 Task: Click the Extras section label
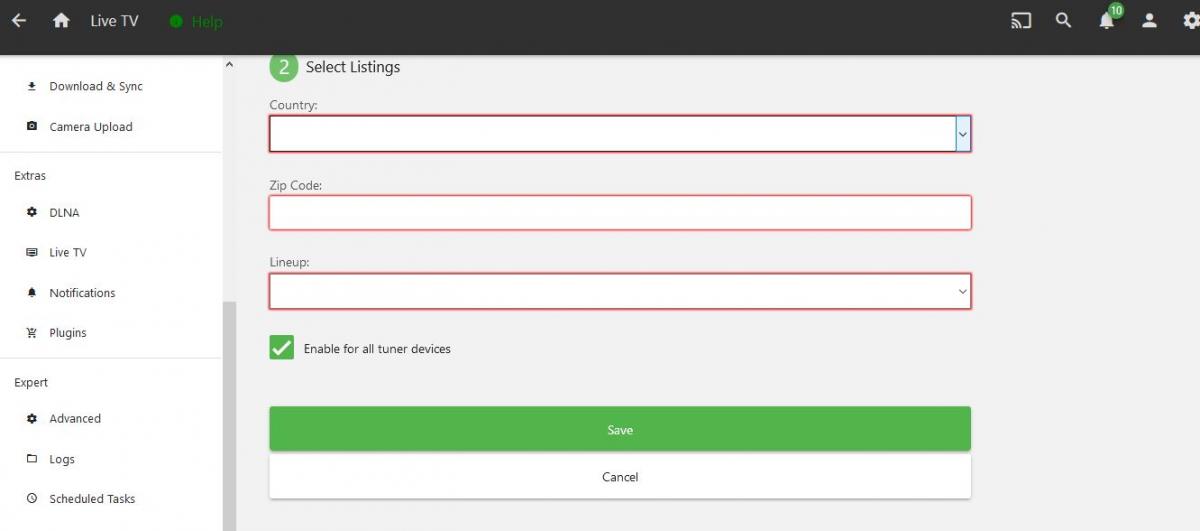pos(30,176)
